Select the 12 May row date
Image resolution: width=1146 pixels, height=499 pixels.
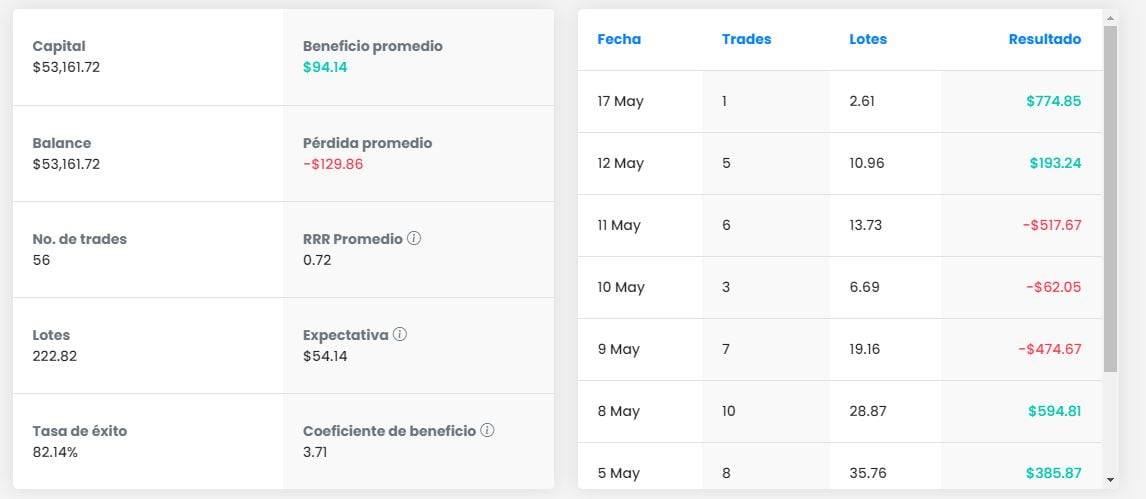click(x=620, y=163)
